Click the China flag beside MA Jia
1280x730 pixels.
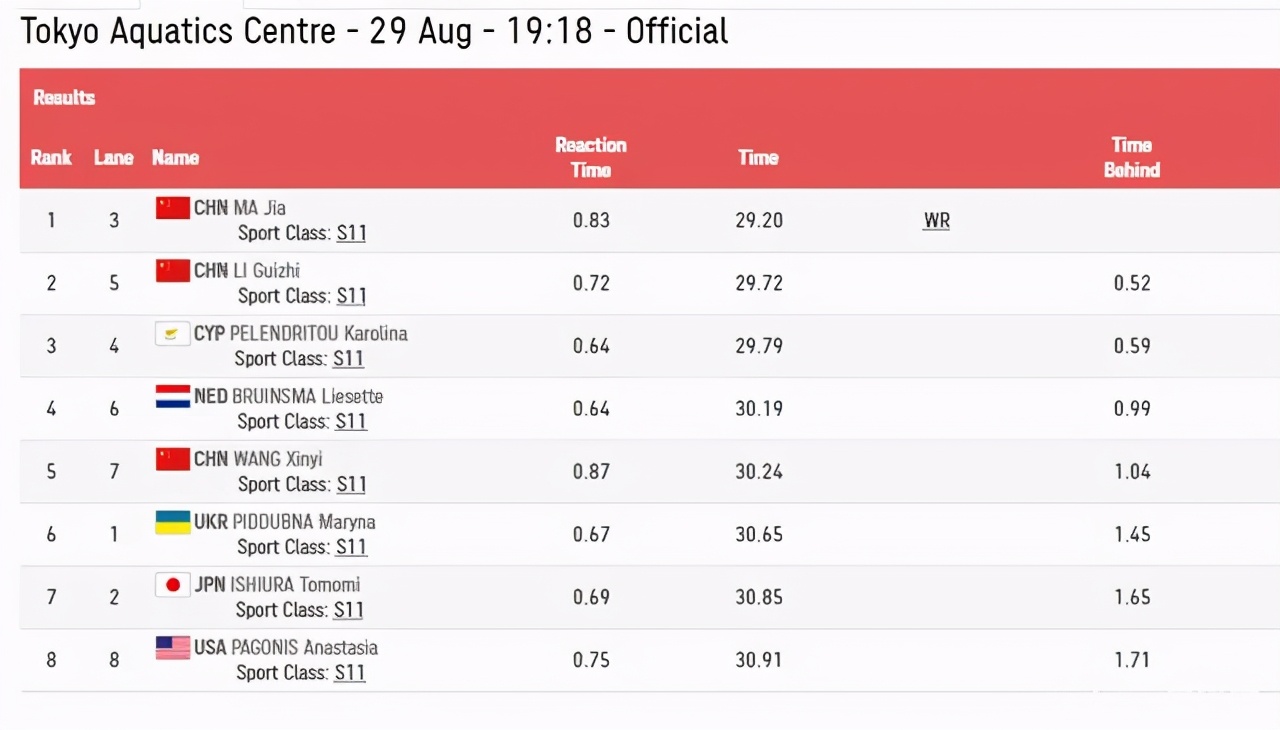(x=172, y=207)
